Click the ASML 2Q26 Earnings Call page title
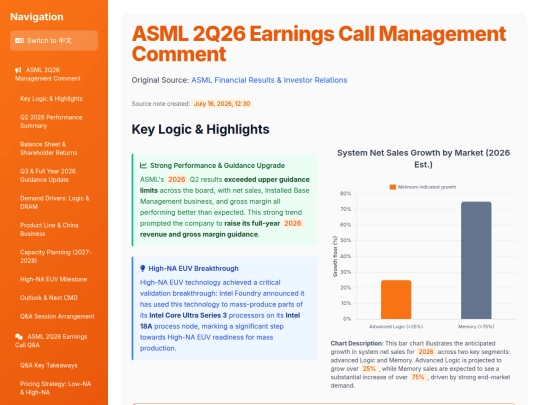Screen dimensions: 540x405 (x=319, y=44)
